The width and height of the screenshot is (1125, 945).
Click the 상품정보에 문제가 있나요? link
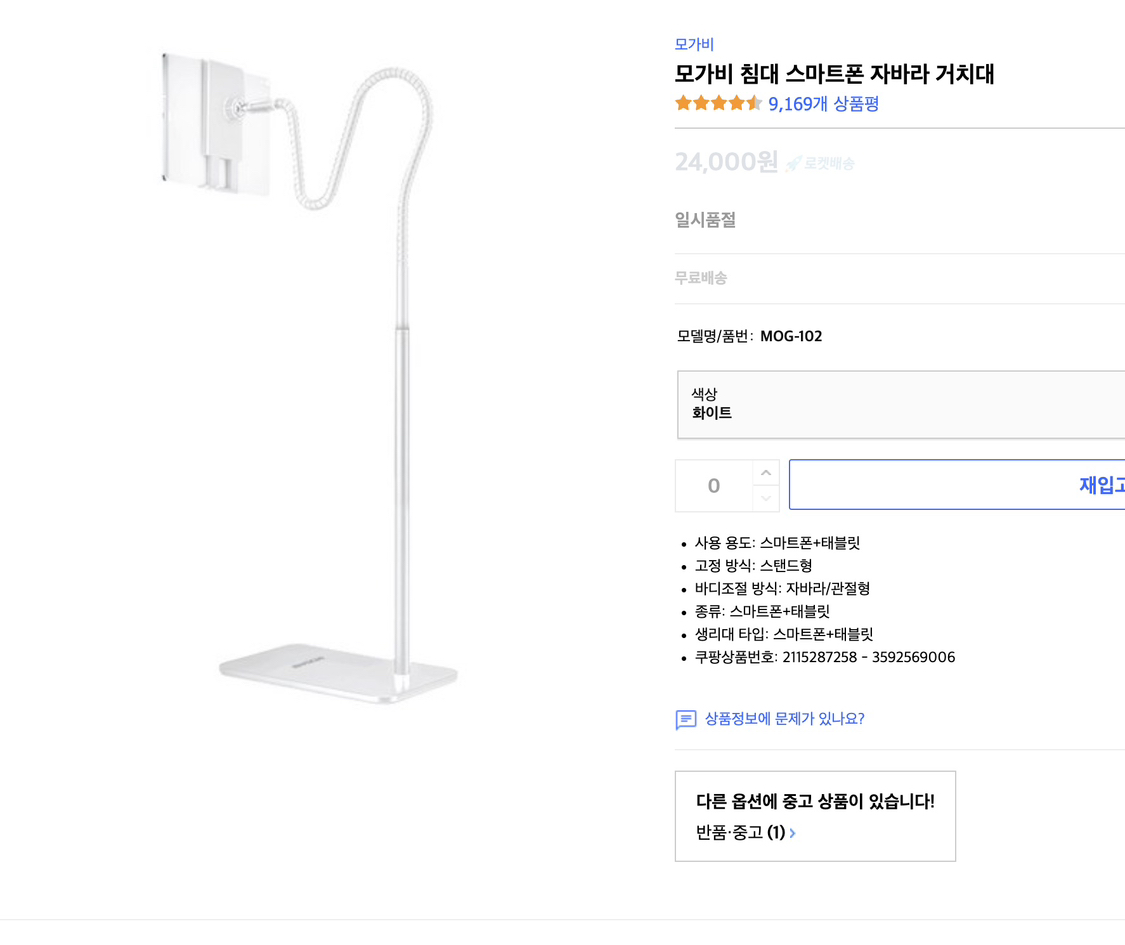click(784, 718)
